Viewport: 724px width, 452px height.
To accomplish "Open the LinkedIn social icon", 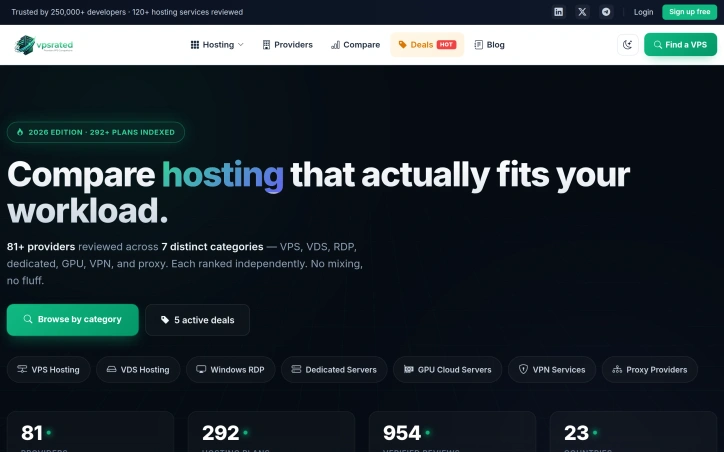I will (x=559, y=12).
